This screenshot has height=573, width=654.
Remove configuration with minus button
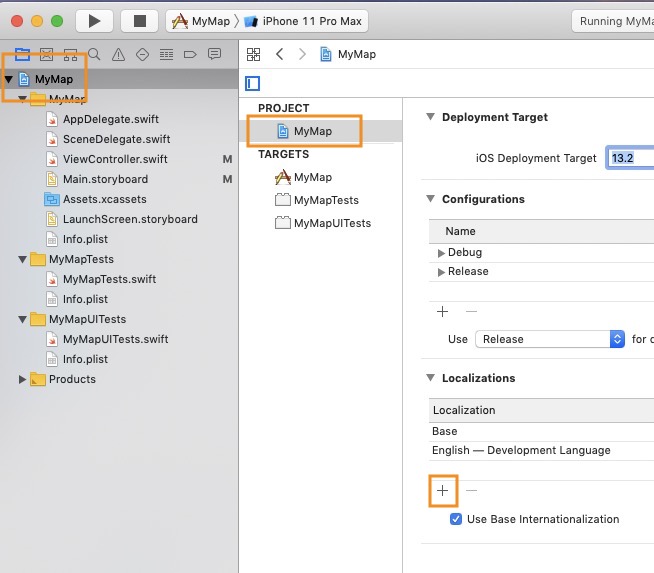(x=471, y=312)
